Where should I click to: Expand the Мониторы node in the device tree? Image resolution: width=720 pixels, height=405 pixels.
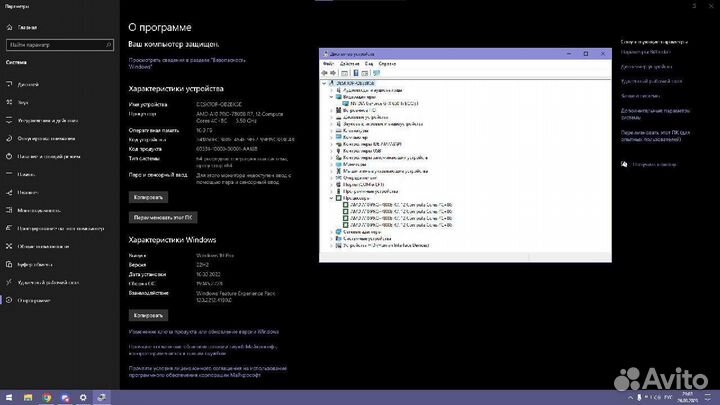pyautogui.click(x=332, y=164)
